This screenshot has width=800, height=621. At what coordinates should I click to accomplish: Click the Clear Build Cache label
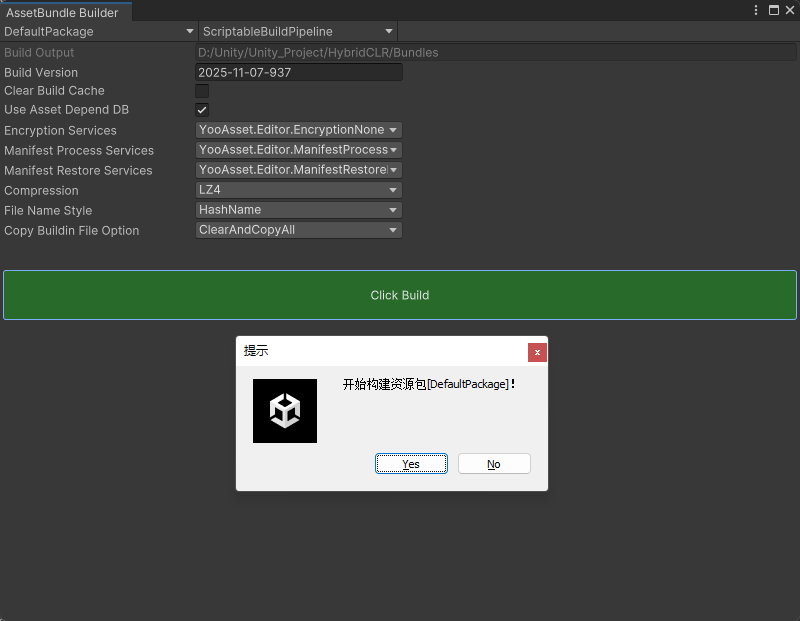pos(54,91)
